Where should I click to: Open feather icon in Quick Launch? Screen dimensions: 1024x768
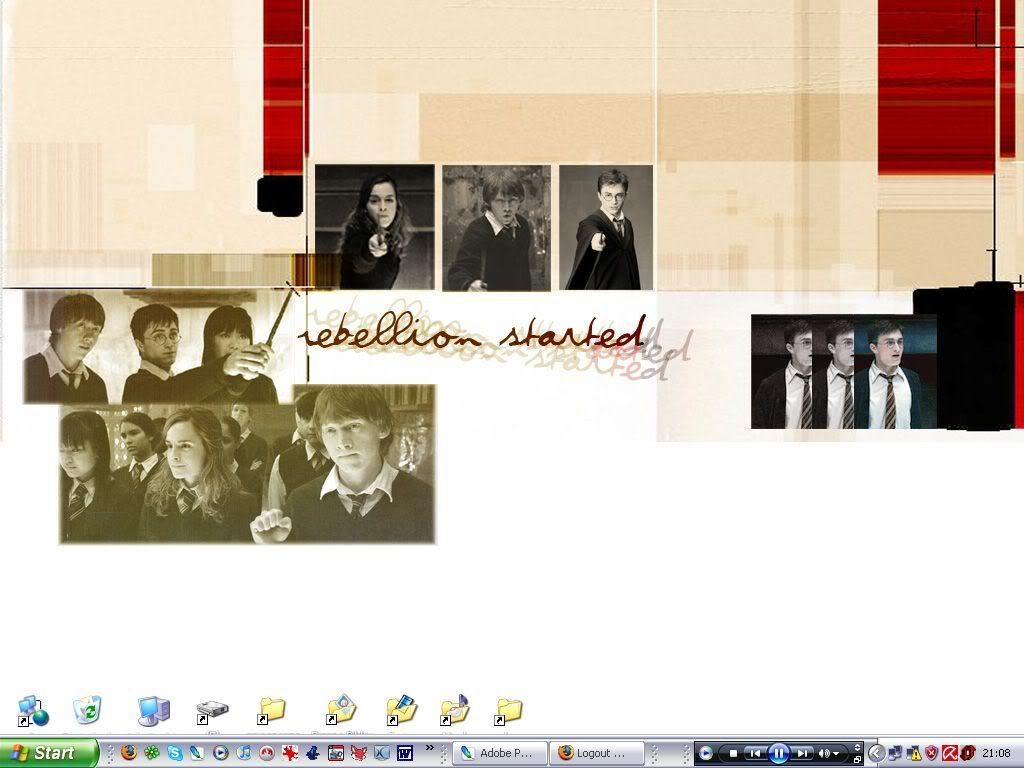[x=197, y=753]
